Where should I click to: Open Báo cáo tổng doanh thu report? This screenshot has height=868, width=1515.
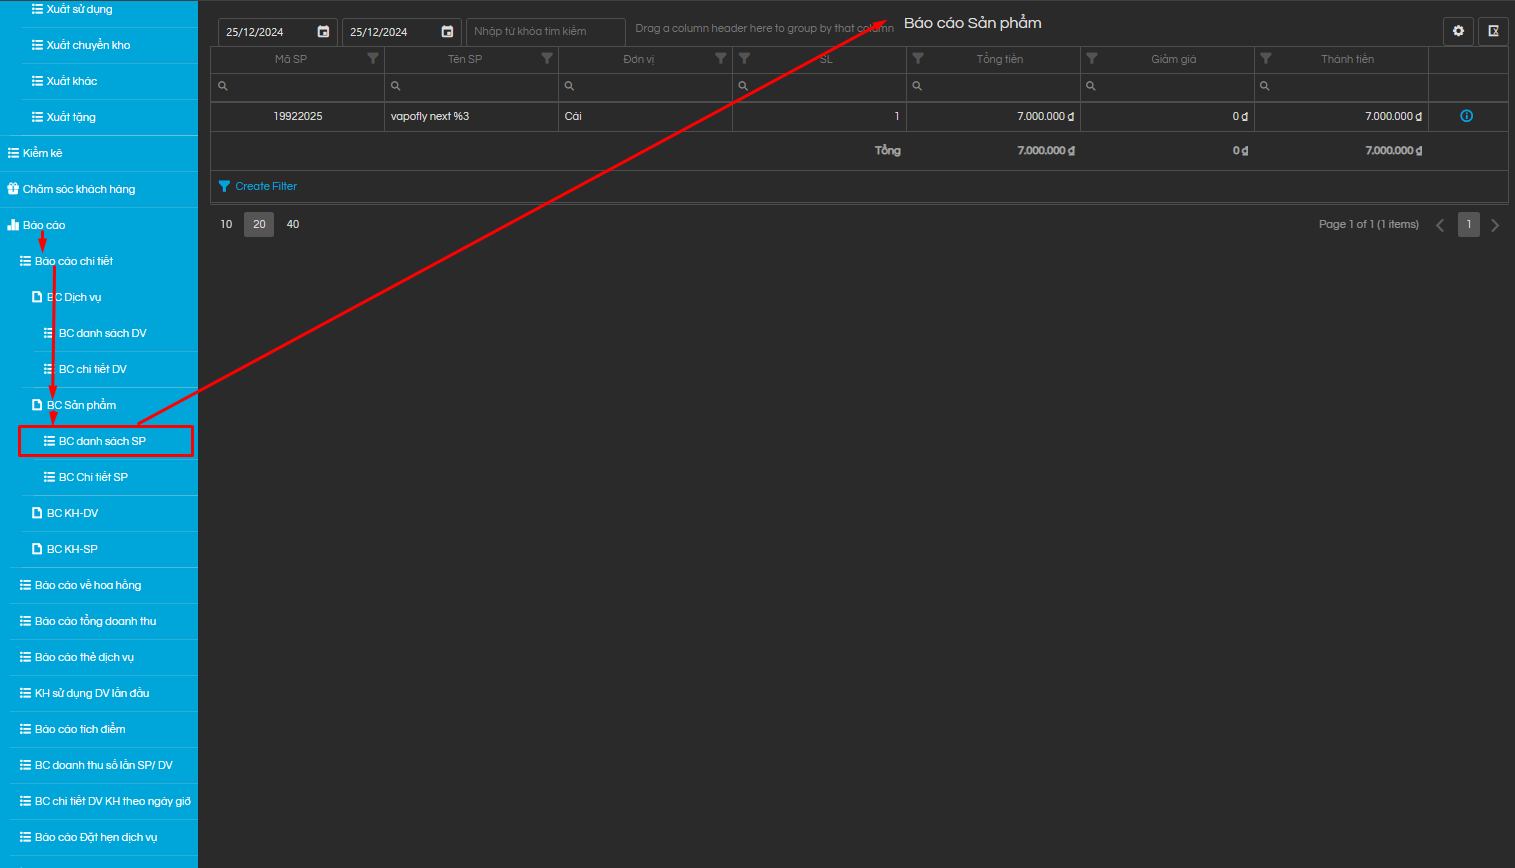point(95,621)
